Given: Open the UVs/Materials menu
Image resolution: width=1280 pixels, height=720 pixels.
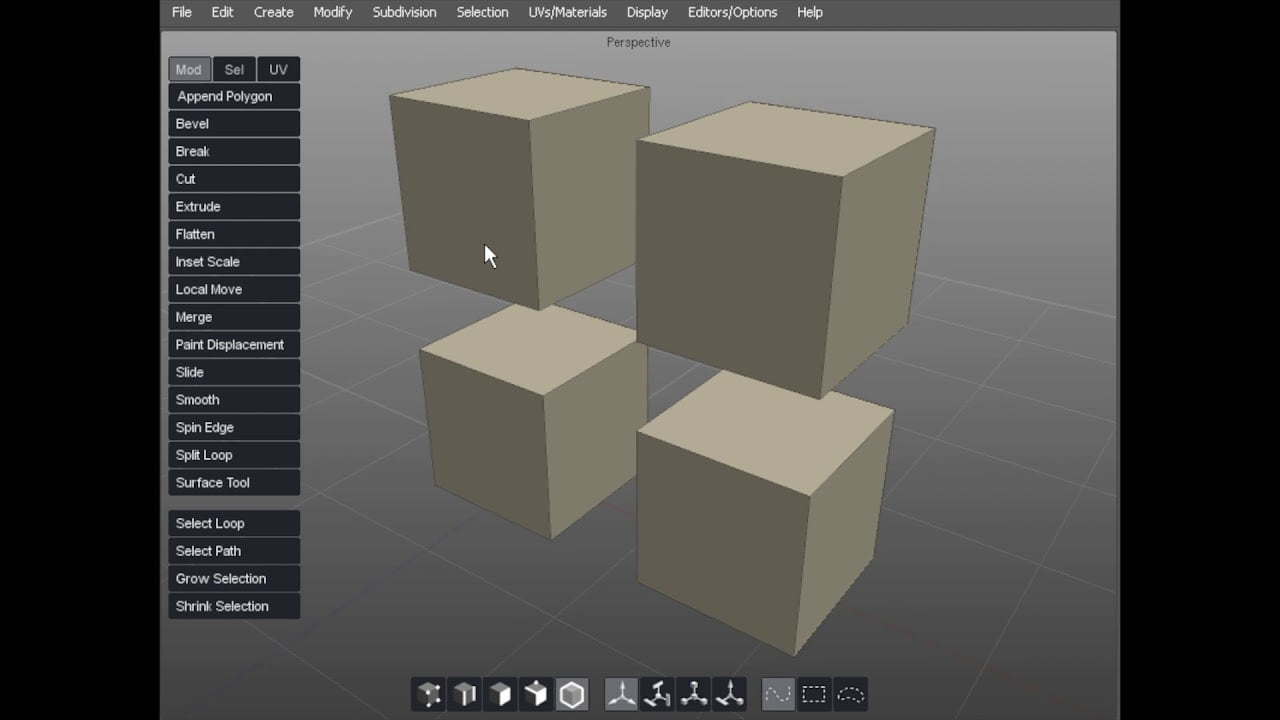Looking at the screenshot, I should 567,12.
